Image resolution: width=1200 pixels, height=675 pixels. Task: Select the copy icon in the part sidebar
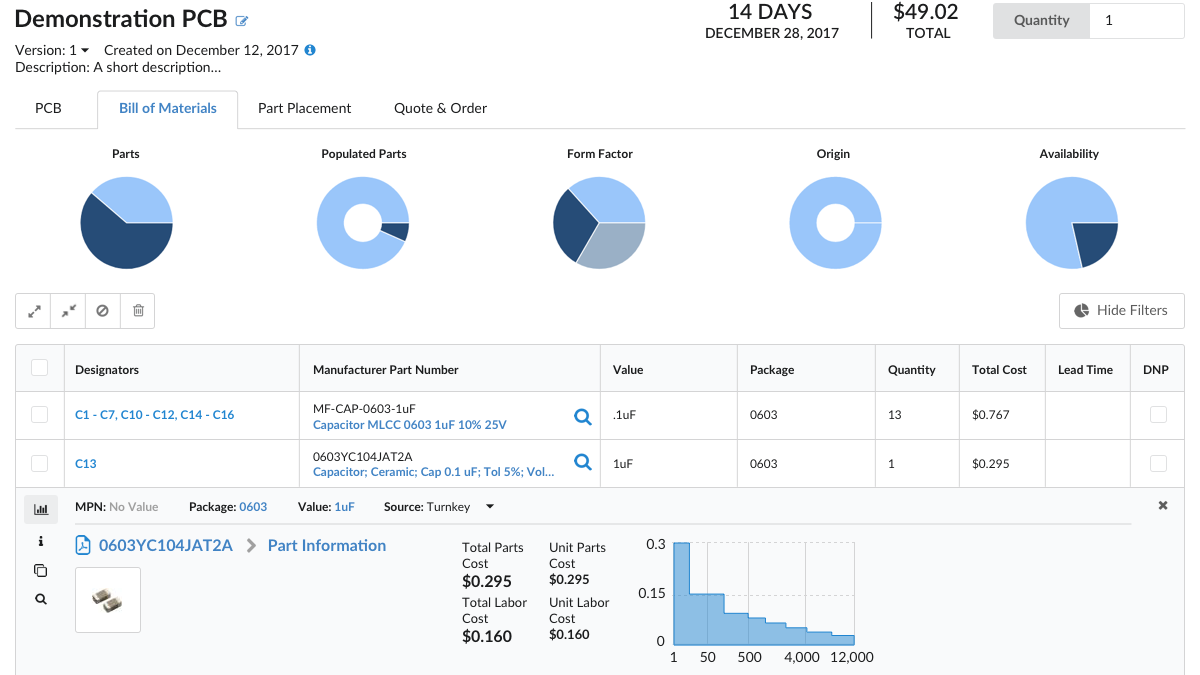[x=41, y=570]
